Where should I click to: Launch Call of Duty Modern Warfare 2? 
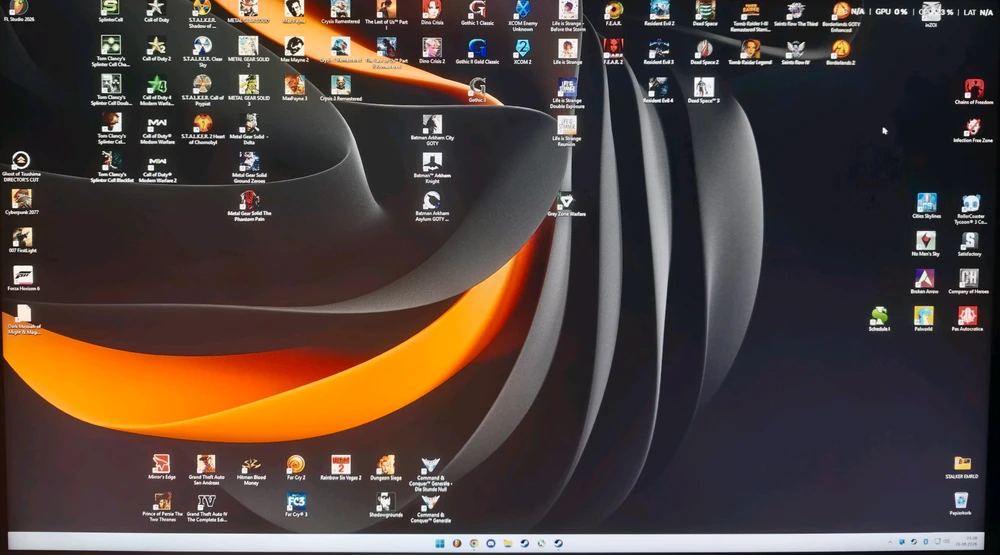pos(158,168)
